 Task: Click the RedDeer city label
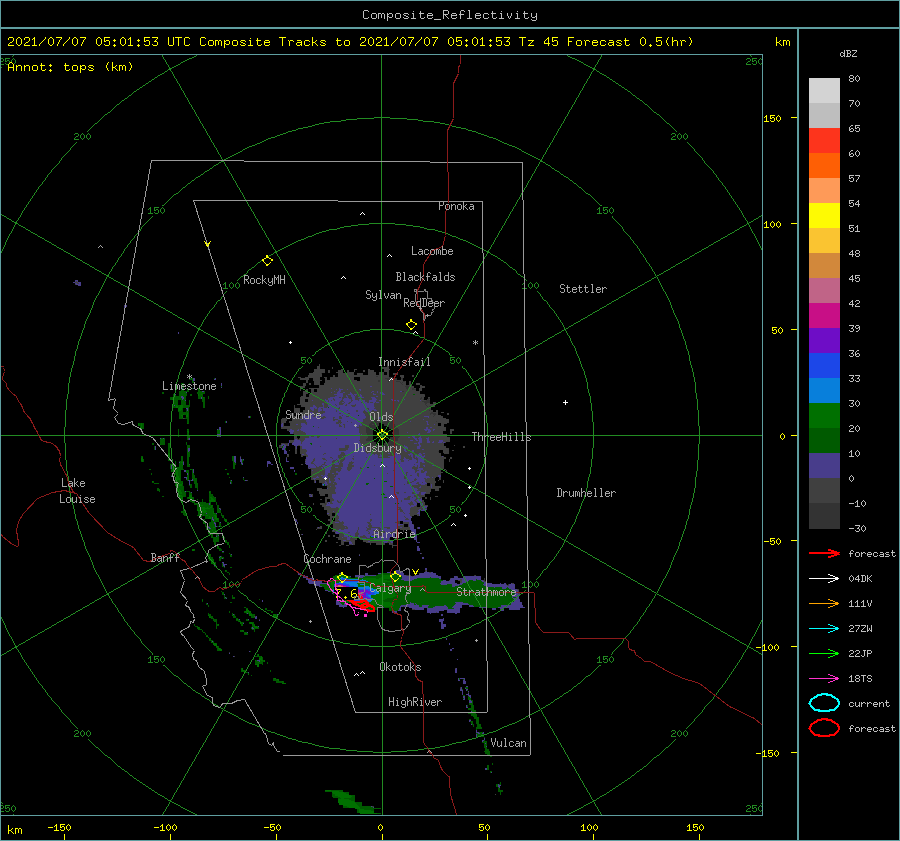tap(424, 303)
